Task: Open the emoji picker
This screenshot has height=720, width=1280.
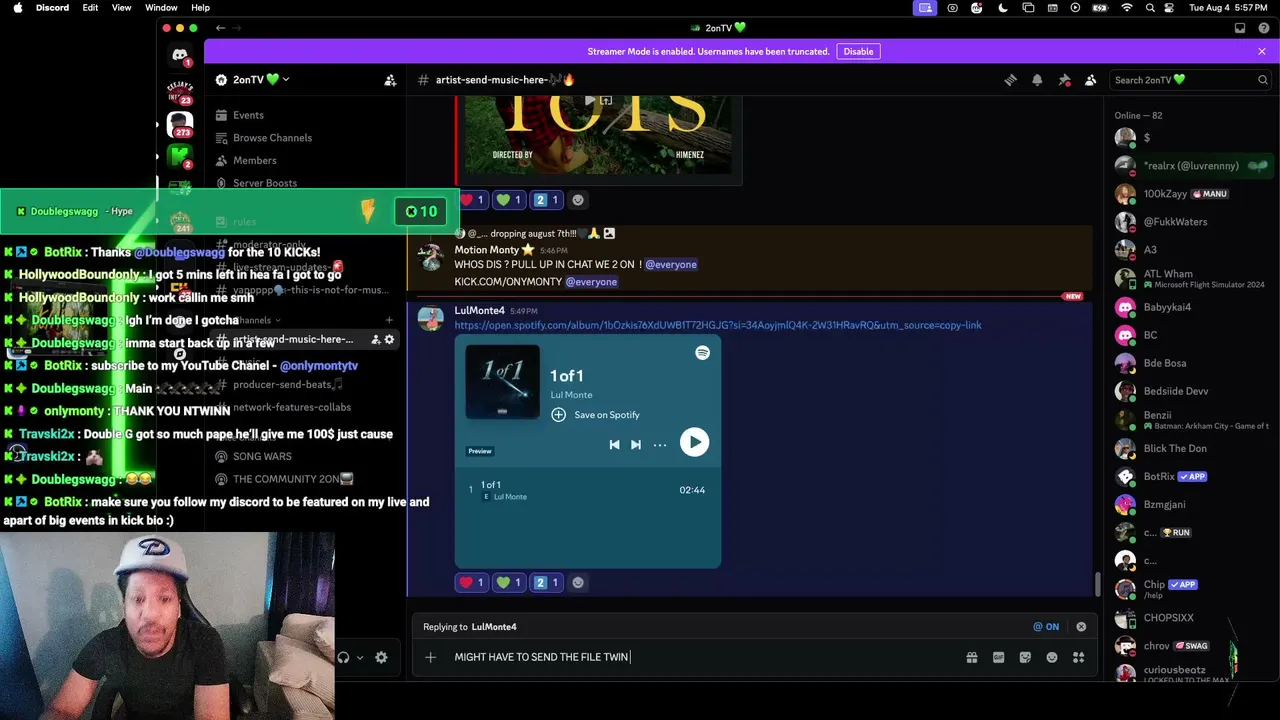Action: (x=1052, y=657)
